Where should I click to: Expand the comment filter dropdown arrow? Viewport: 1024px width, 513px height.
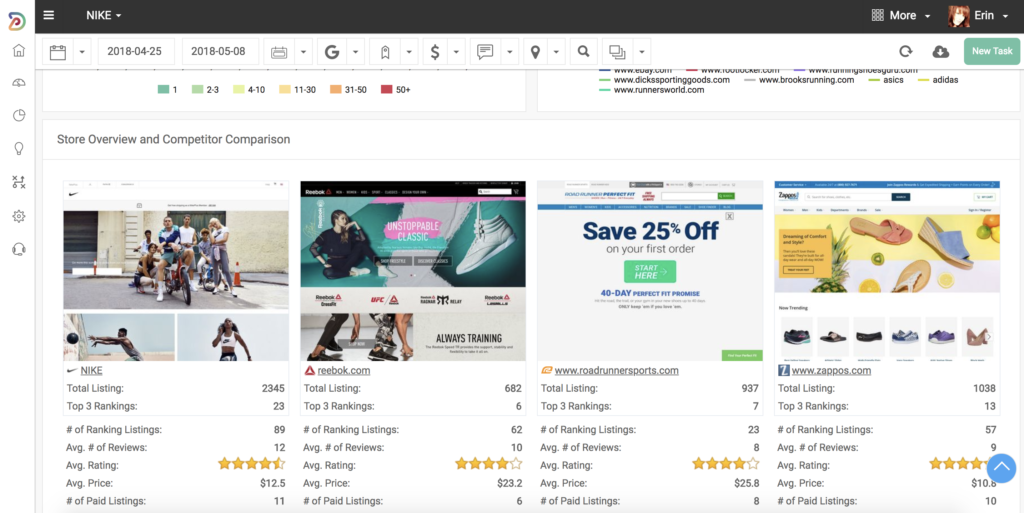509,52
